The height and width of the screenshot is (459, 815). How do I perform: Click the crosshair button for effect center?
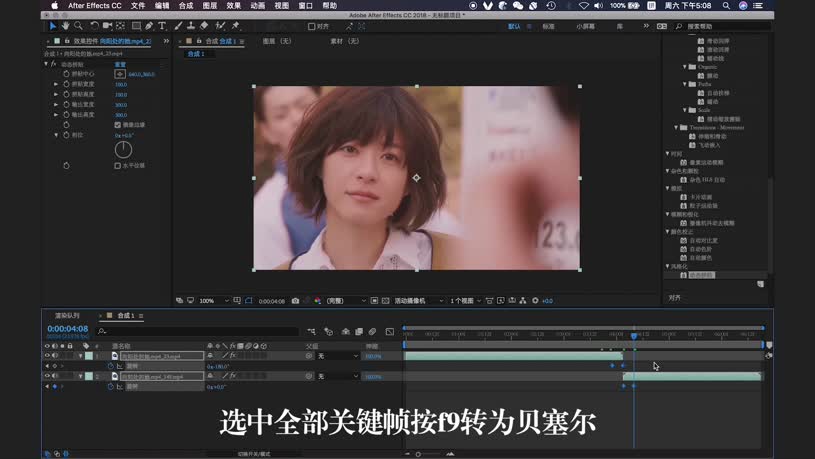pos(120,74)
